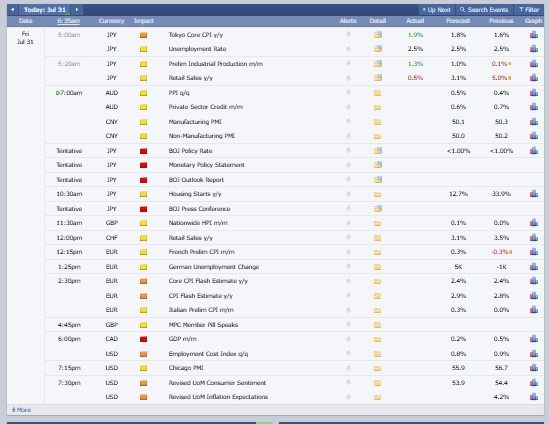Viewport: 549px width, 424px height.
Task: Set alert bell for Unemployment Rate
Action: pos(348,49)
